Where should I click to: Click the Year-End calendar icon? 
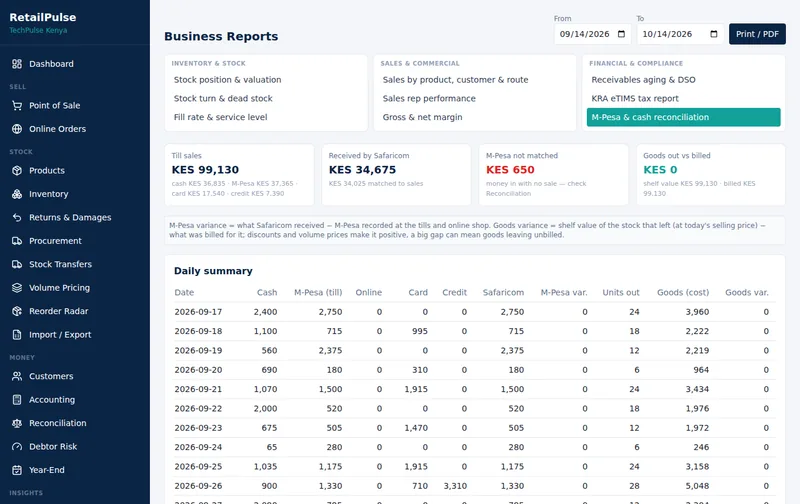pyautogui.click(x=17, y=470)
